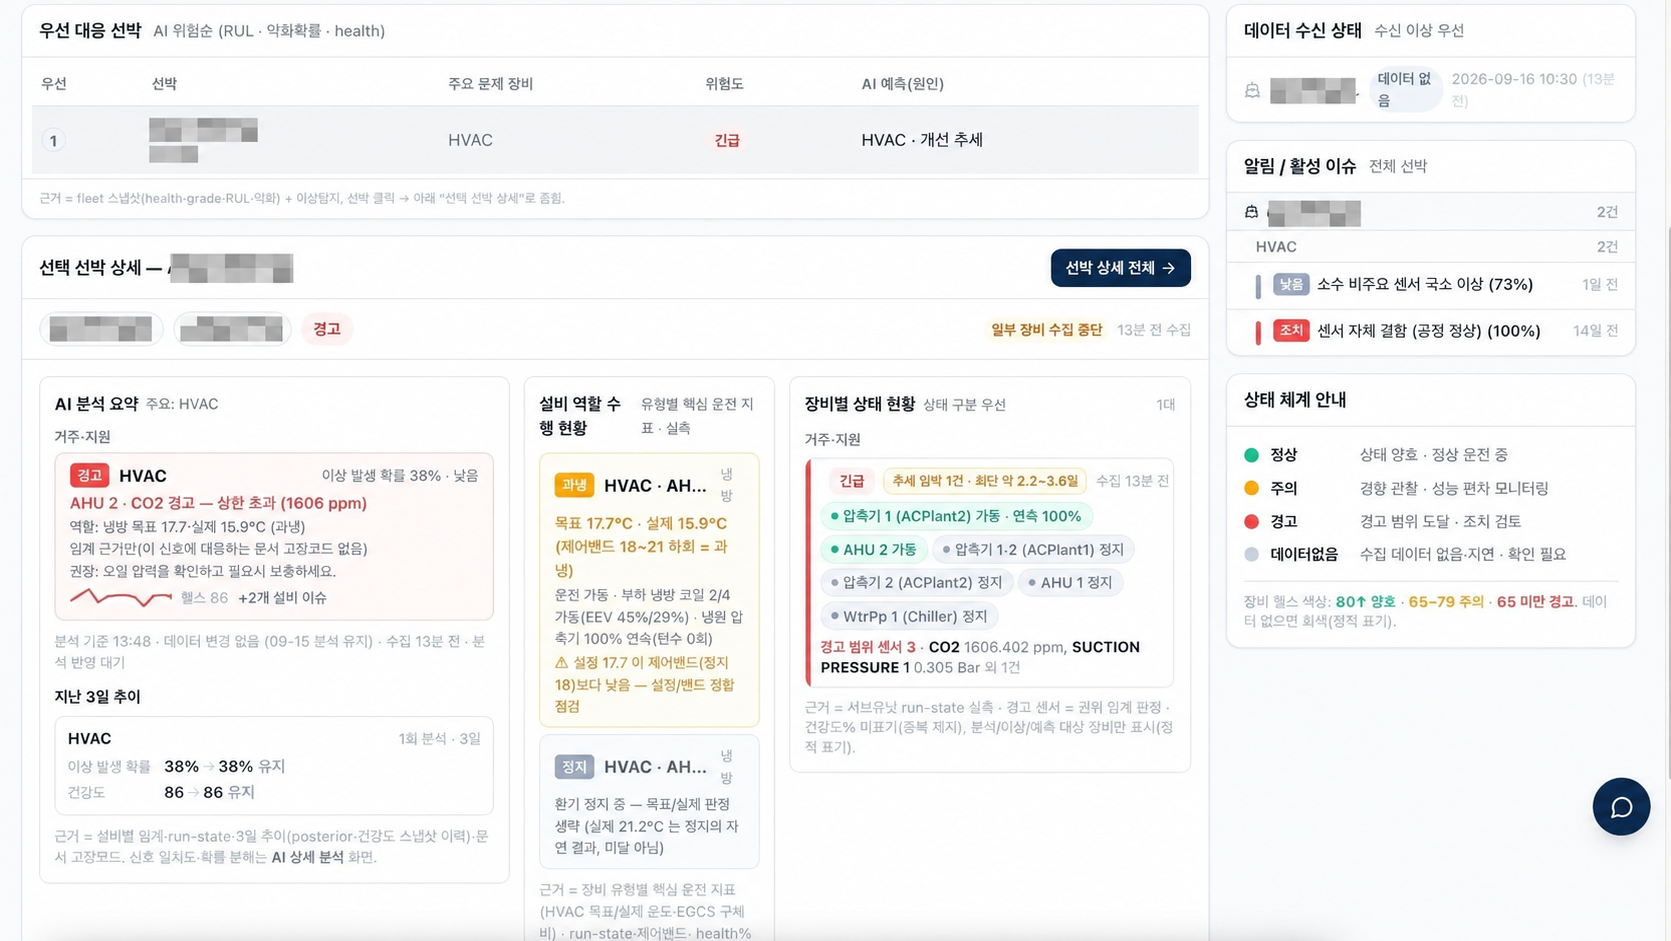This screenshot has width=1671, height=941.
Task: Click AI 예측(원인) column header
Action: tap(902, 84)
